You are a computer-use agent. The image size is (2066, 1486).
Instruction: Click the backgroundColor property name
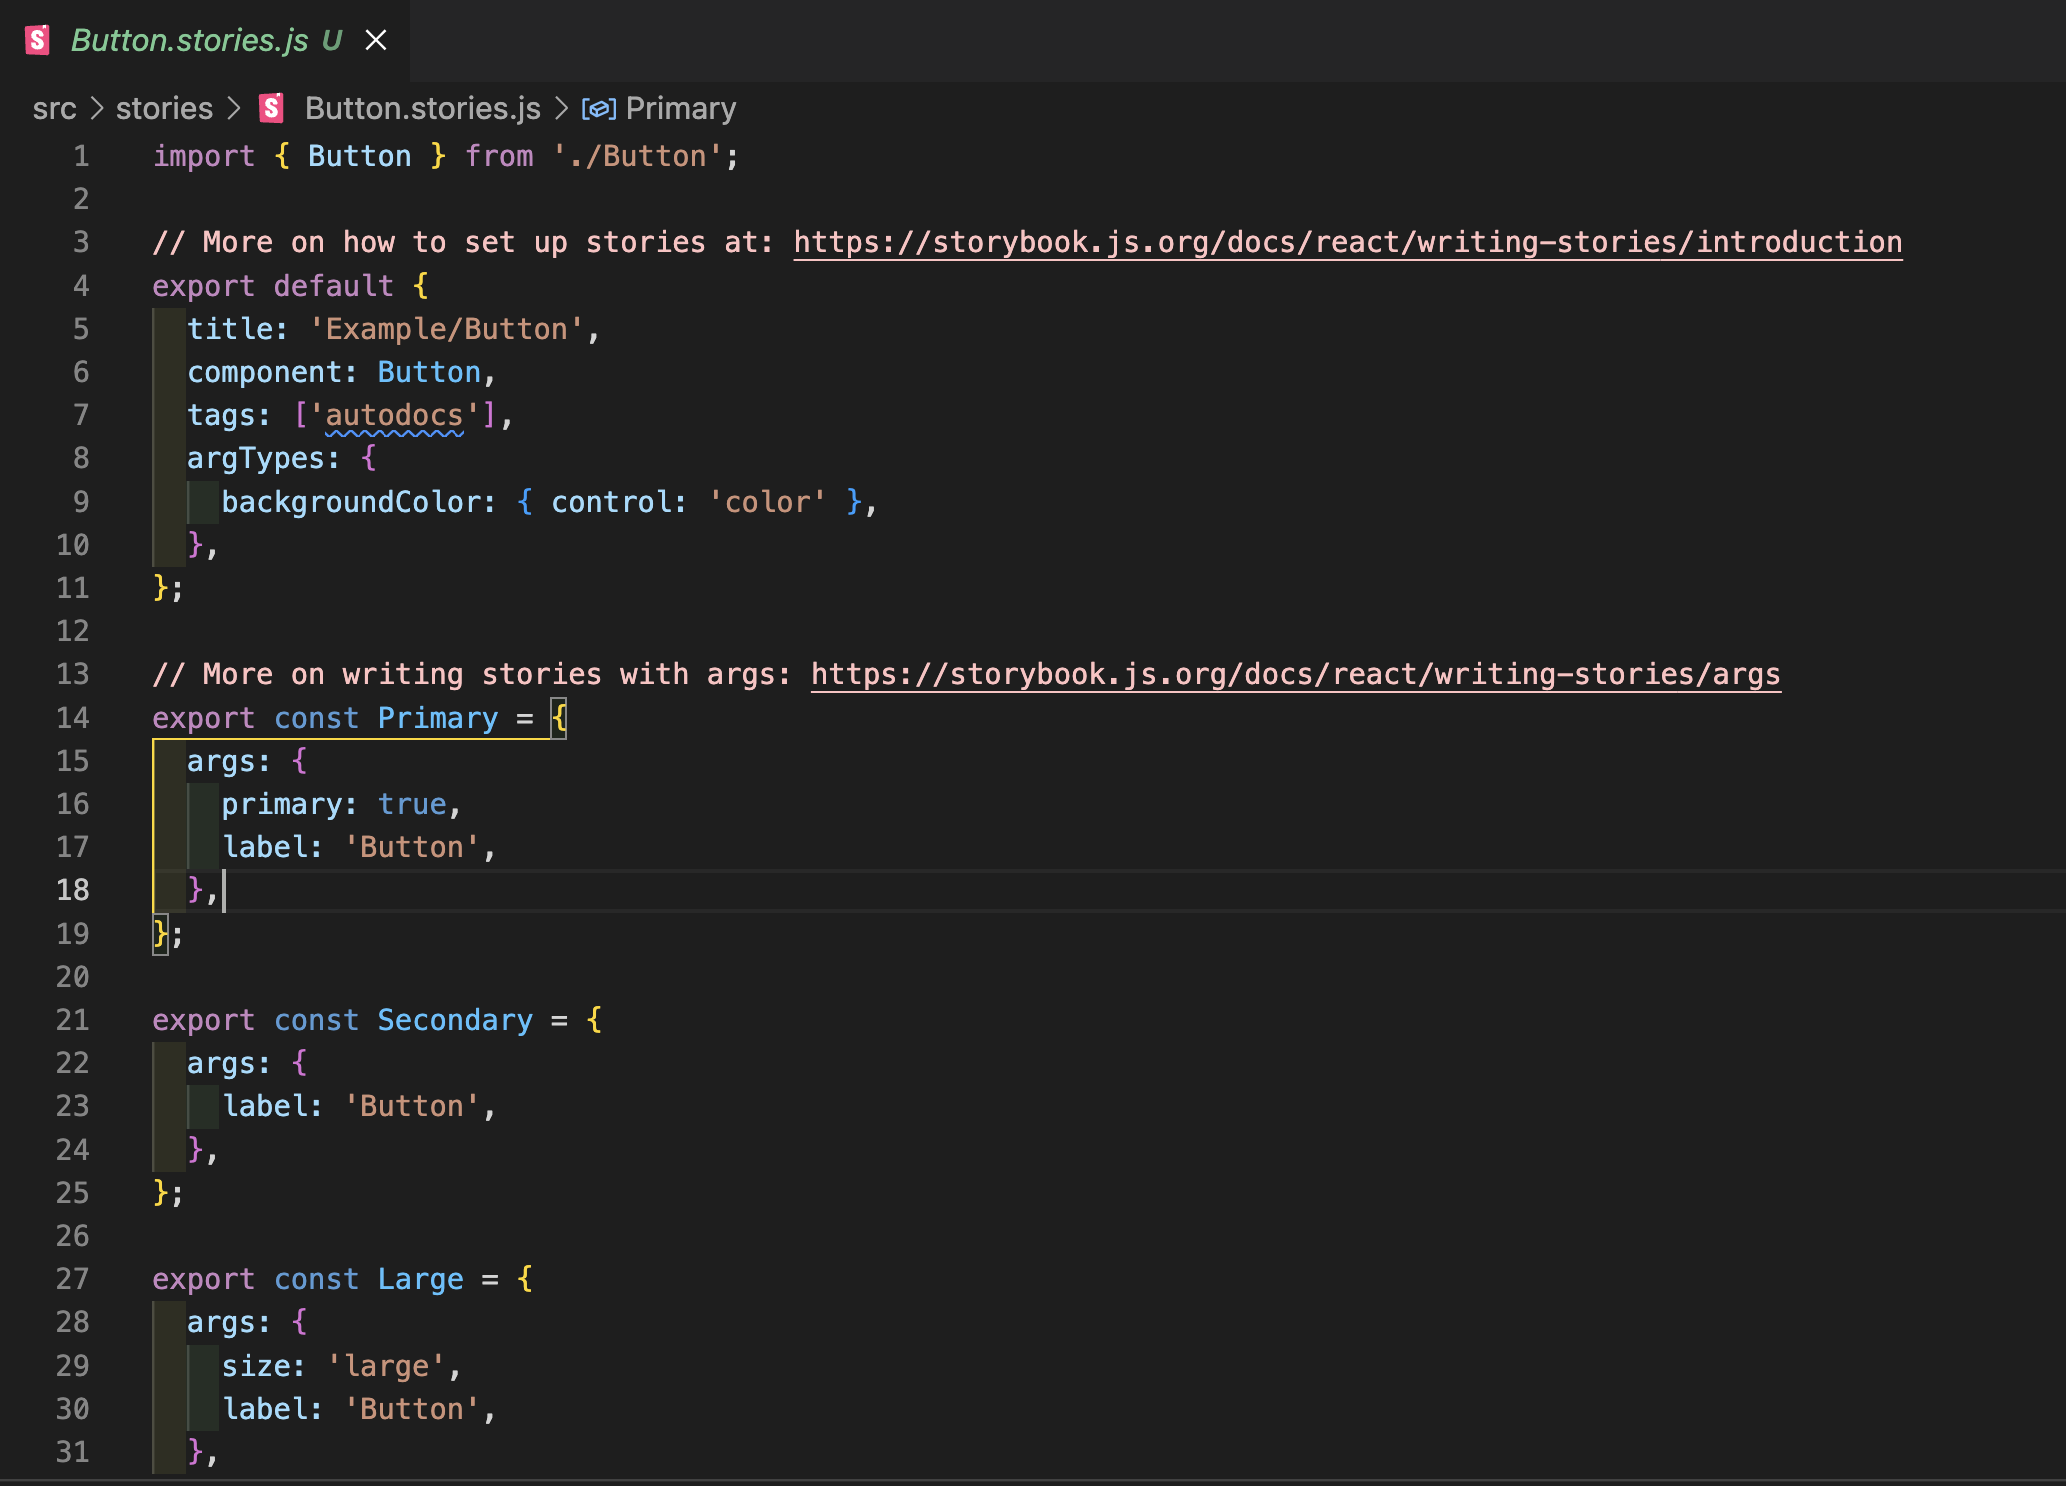(351, 502)
